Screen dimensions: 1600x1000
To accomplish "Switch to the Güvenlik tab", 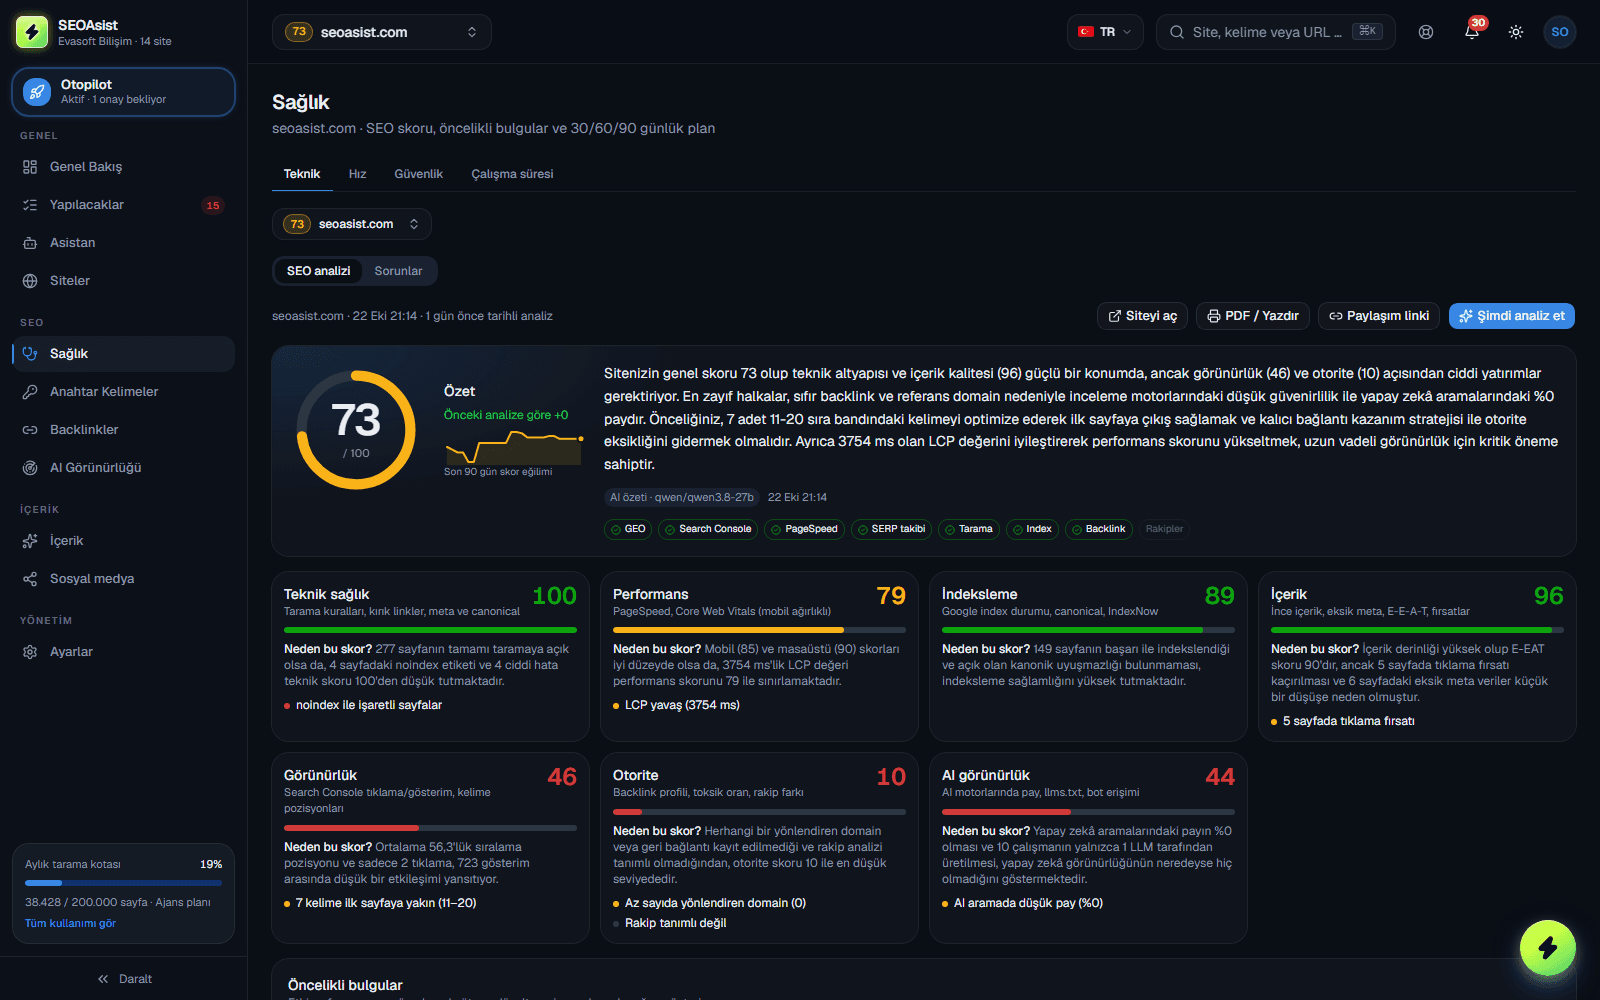I will (x=418, y=174).
